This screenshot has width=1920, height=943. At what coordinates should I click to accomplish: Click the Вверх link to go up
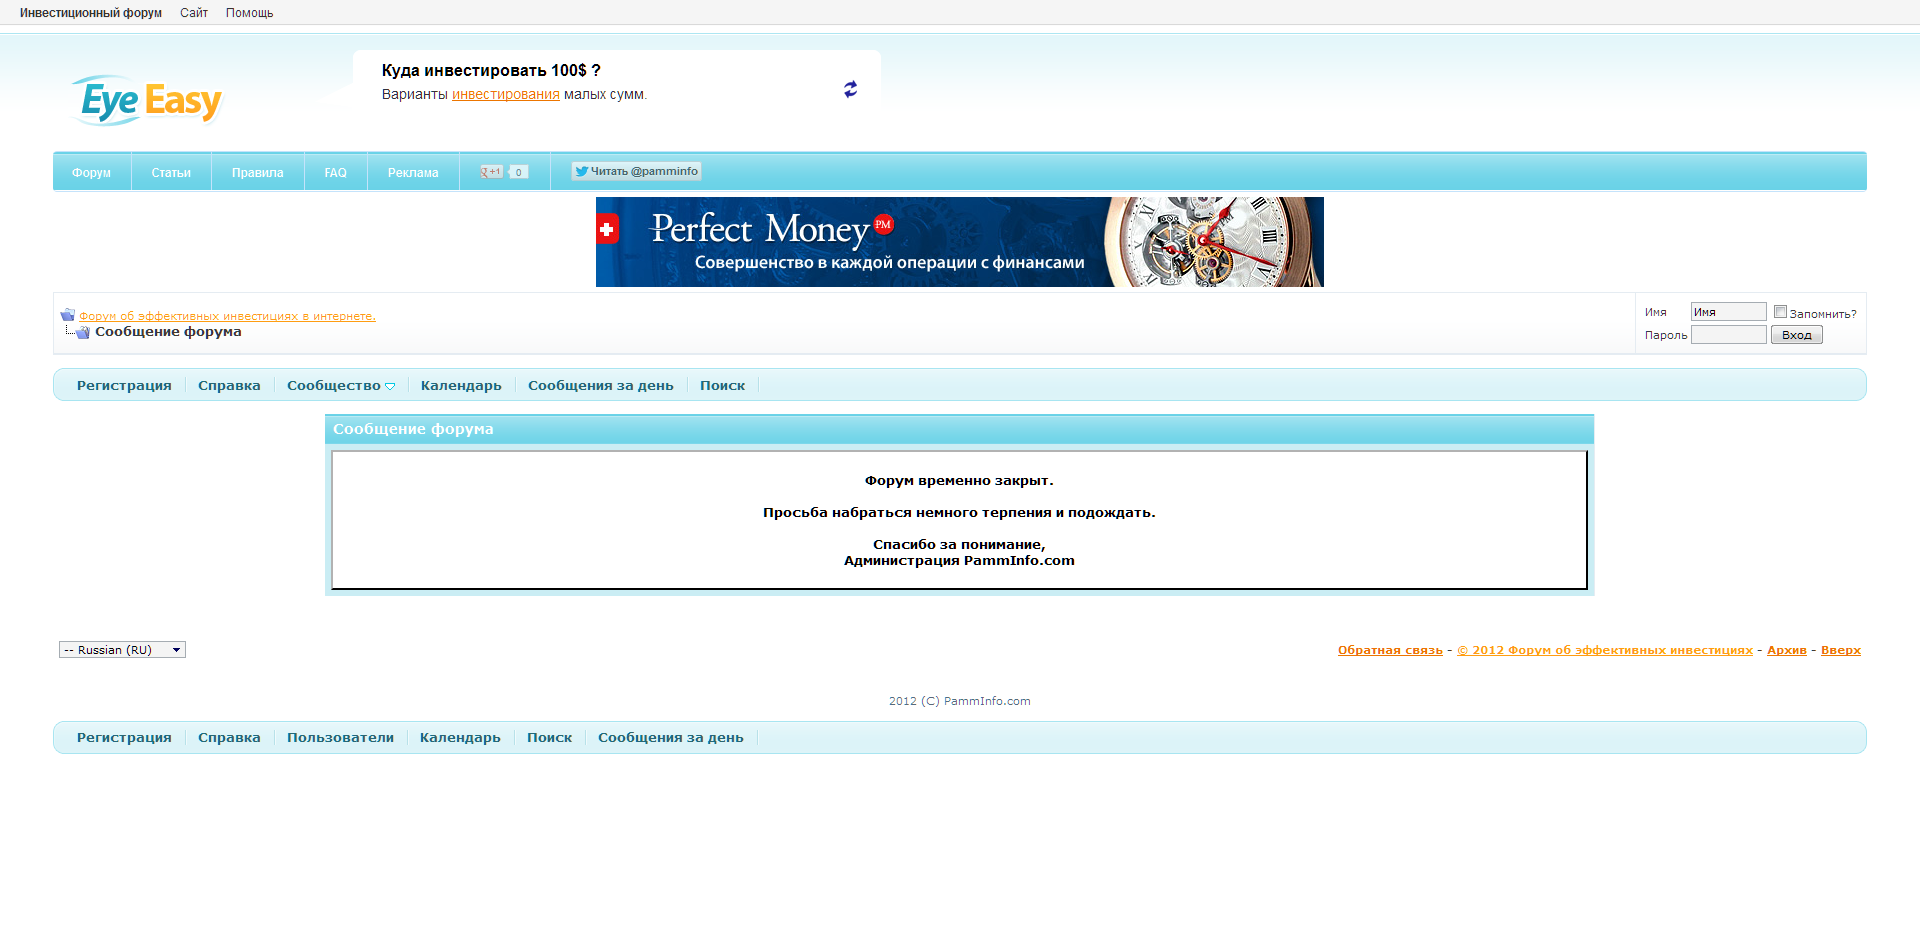click(x=1840, y=649)
